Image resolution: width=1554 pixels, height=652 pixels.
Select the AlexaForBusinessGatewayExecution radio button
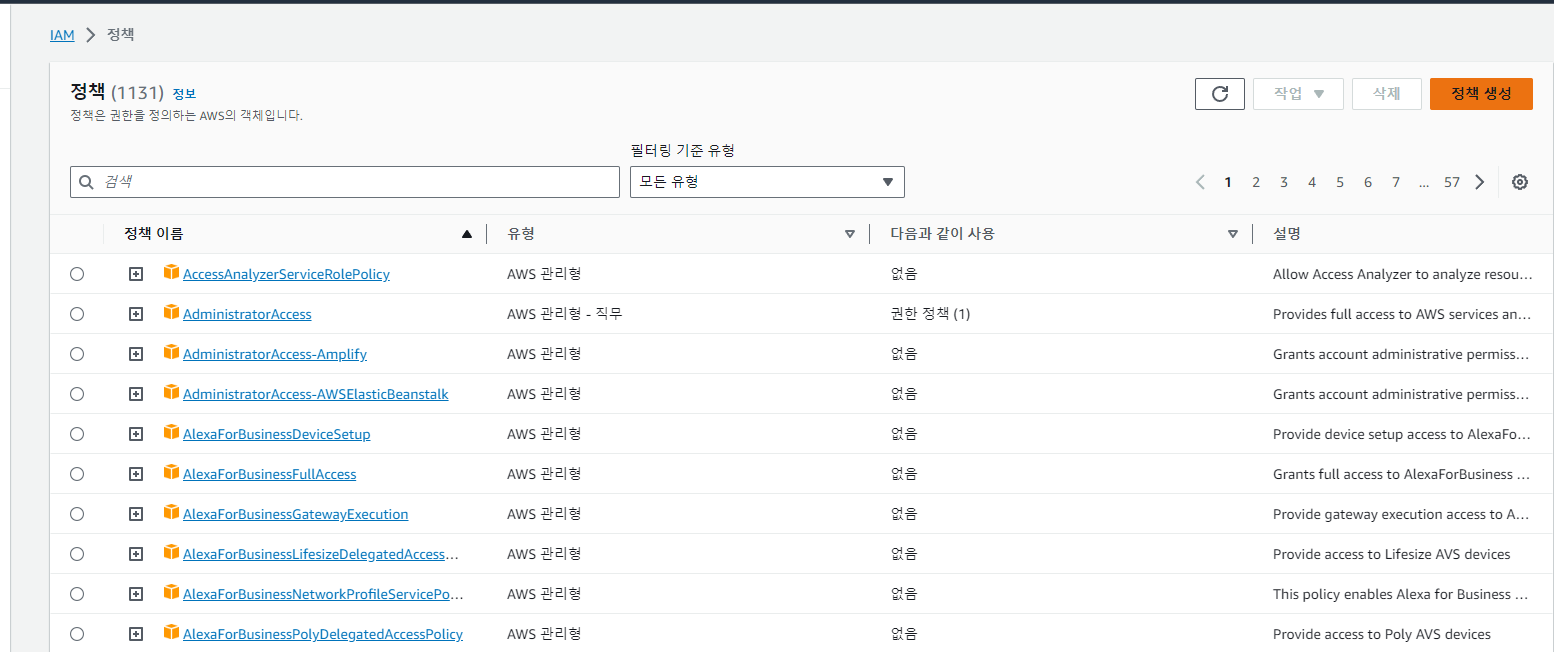[77, 514]
